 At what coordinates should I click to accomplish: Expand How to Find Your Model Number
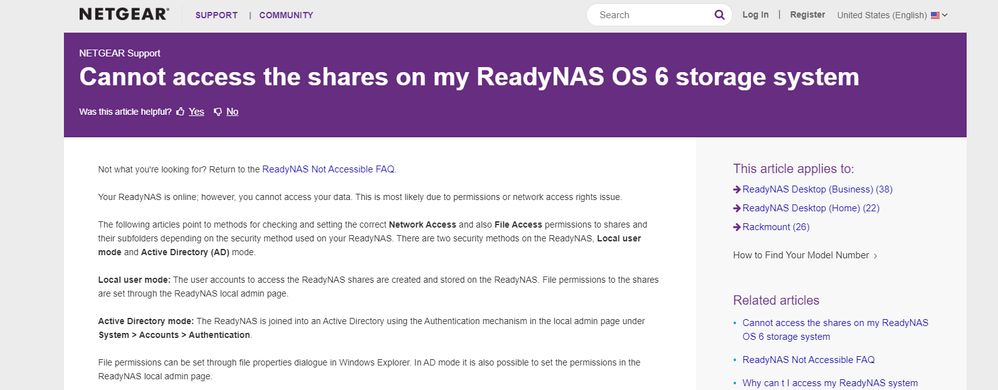805,255
